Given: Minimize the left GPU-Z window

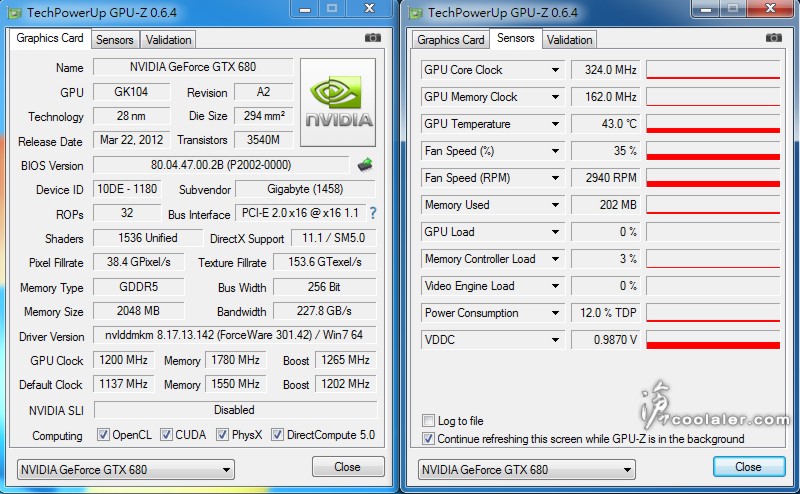Looking at the screenshot, I should (305, 9).
